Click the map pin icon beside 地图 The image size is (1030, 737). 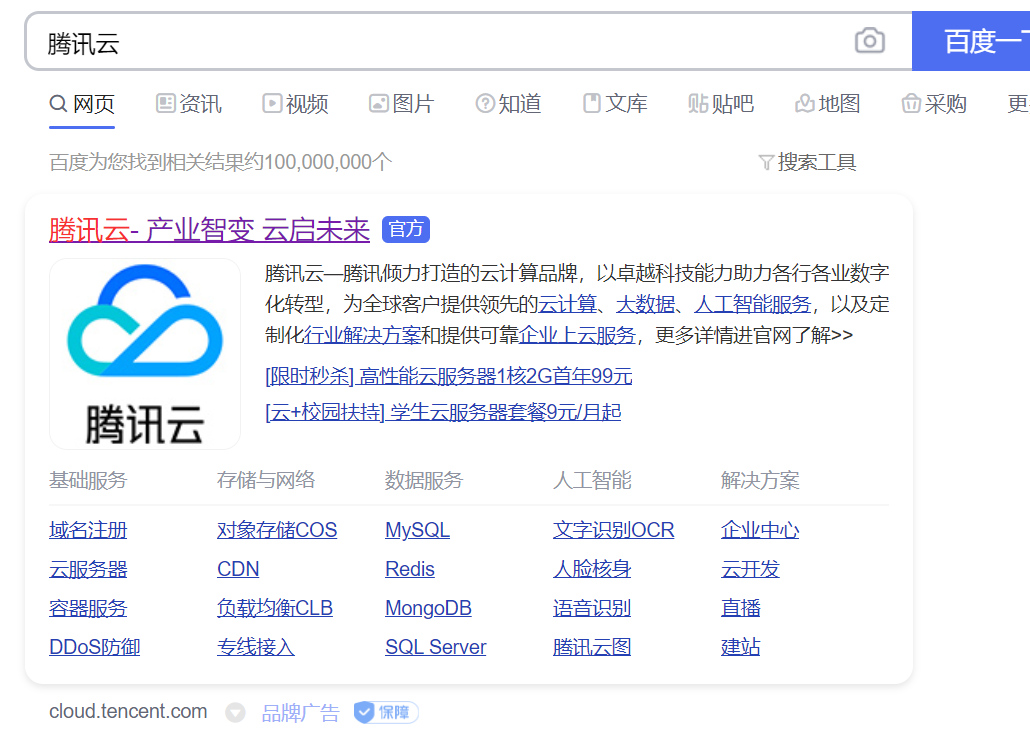click(x=803, y=103)
